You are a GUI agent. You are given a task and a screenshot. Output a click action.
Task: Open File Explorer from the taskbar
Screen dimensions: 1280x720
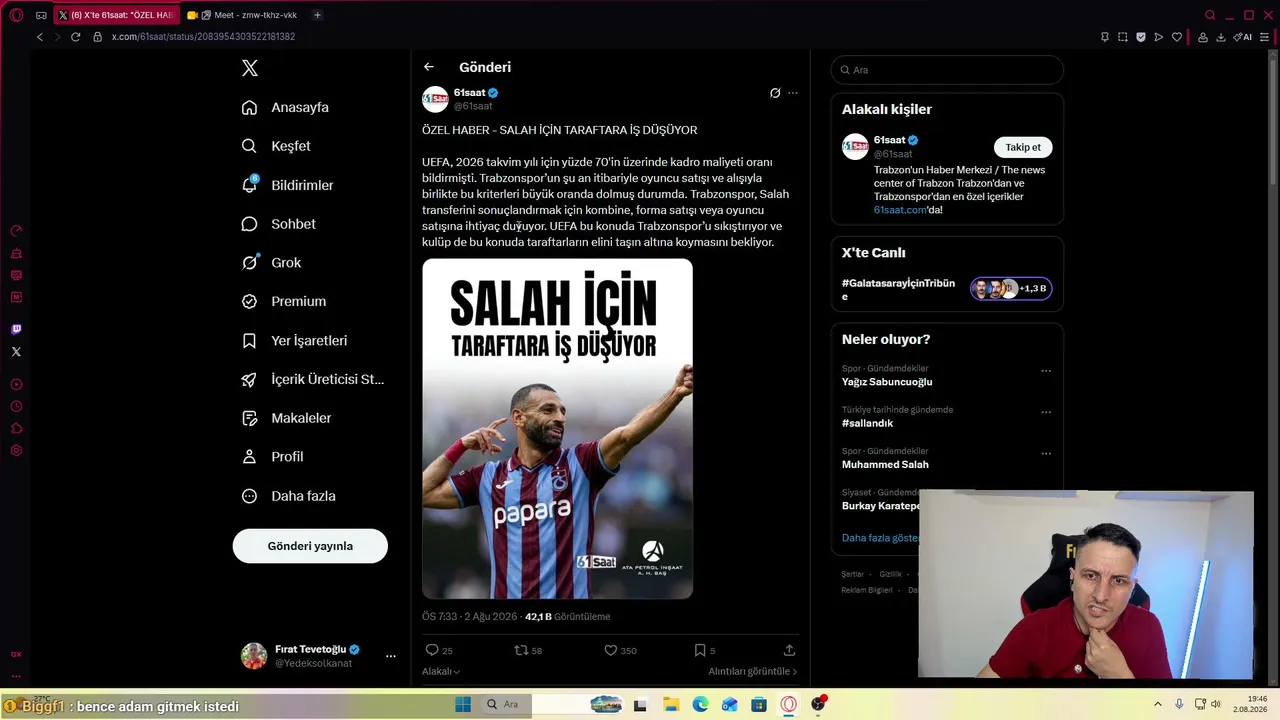click(670, 704)
